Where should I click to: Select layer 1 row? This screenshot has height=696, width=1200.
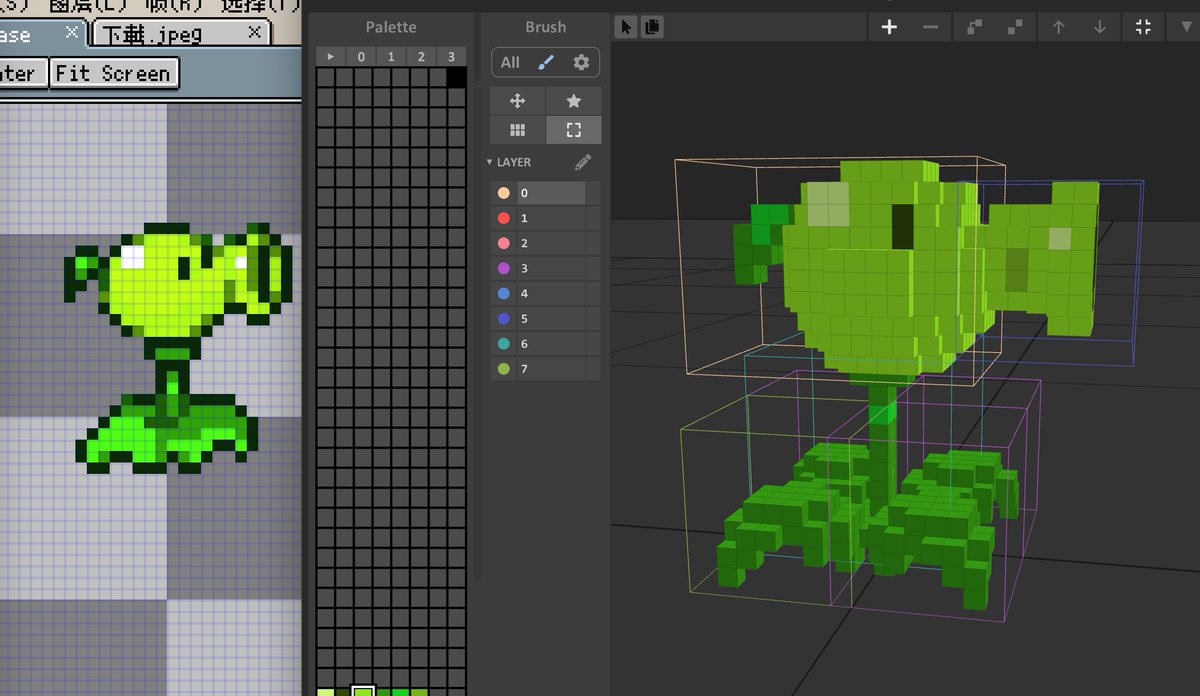click(x=545, y=218)
